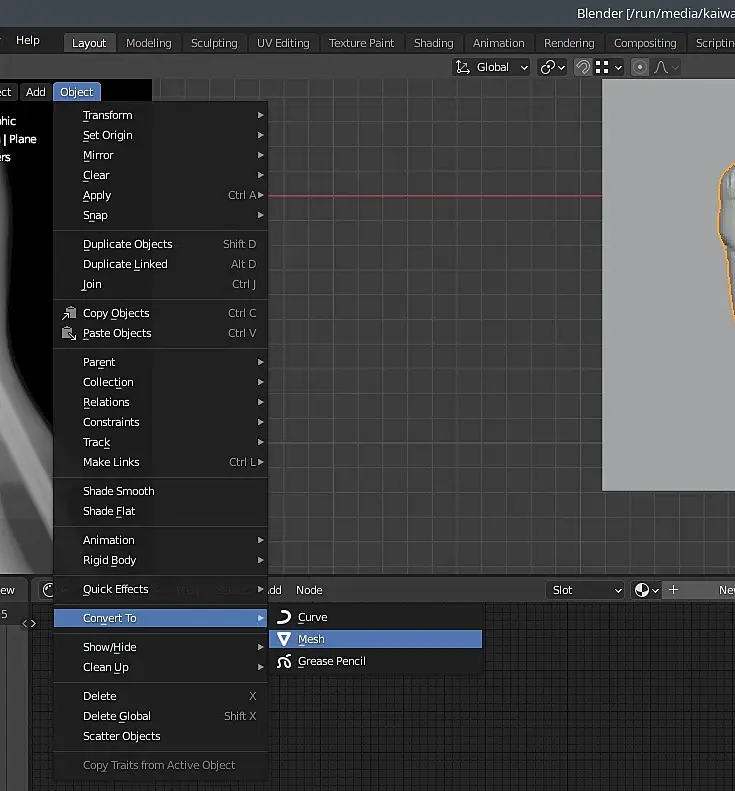Click the Mesh triangle icon in submenu
The height and width of the screenshot is (791, 735).
click(x=284, y=639)
